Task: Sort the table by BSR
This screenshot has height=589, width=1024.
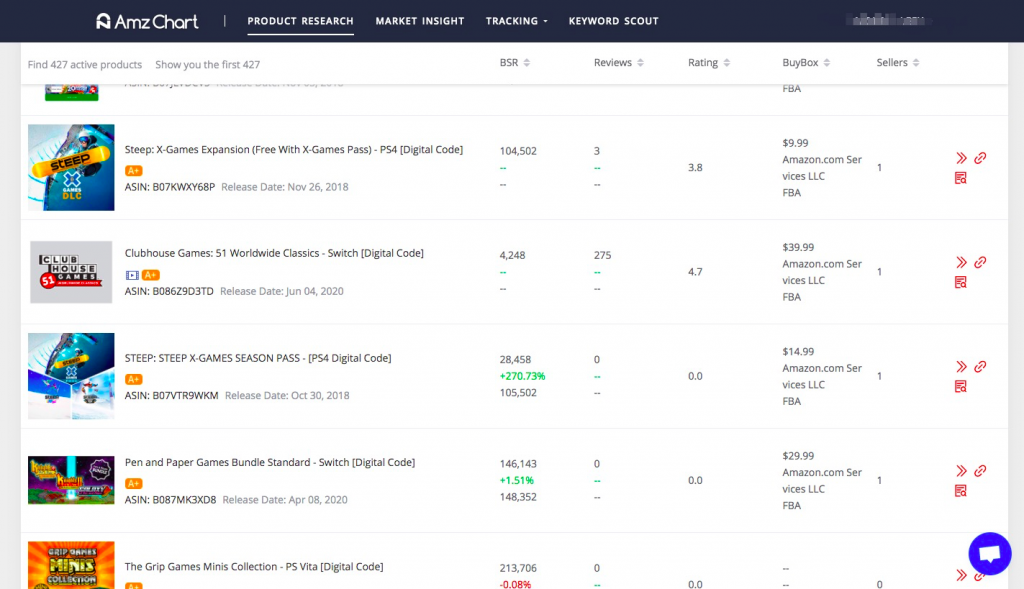Action: pos(515,63)
